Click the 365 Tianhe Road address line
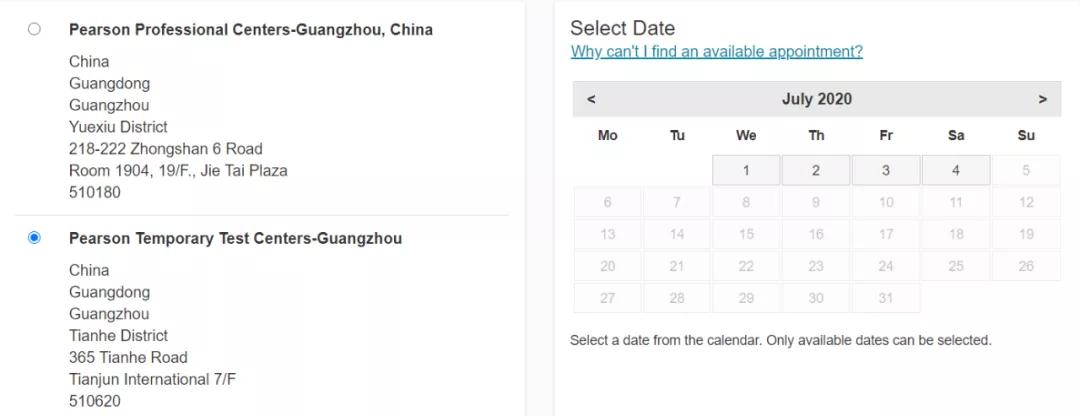 pyautogui.click(x=128, y=357)
